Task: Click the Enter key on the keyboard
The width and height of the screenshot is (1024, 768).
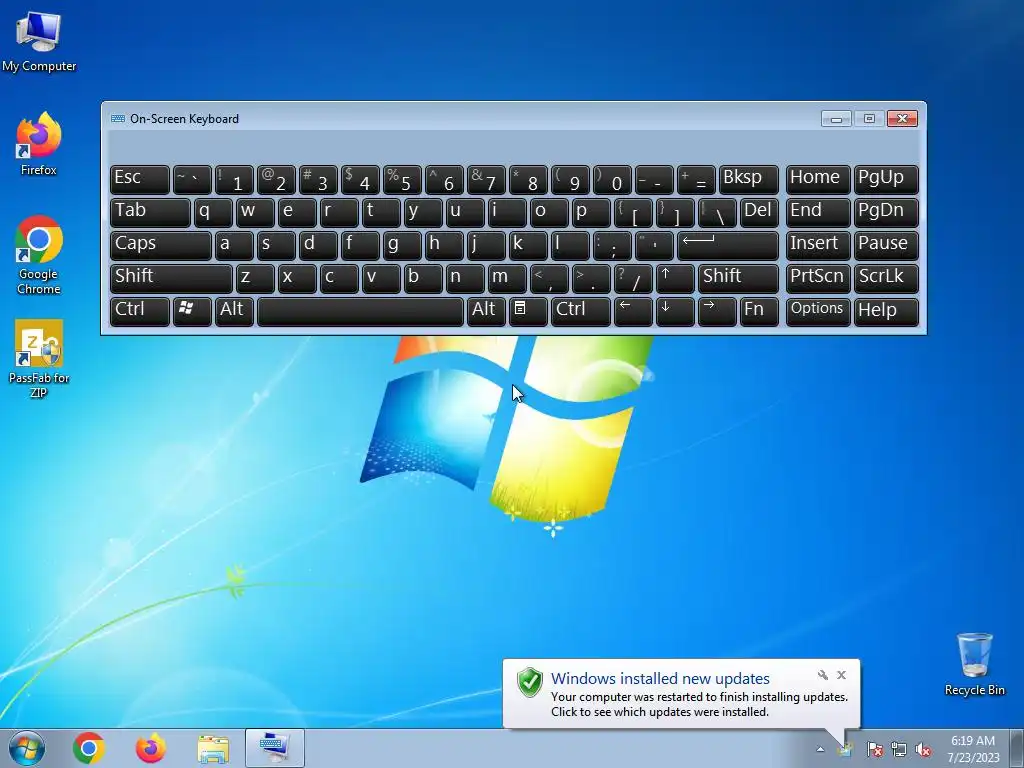Action: pyautogui.click(x=728, y=246)
